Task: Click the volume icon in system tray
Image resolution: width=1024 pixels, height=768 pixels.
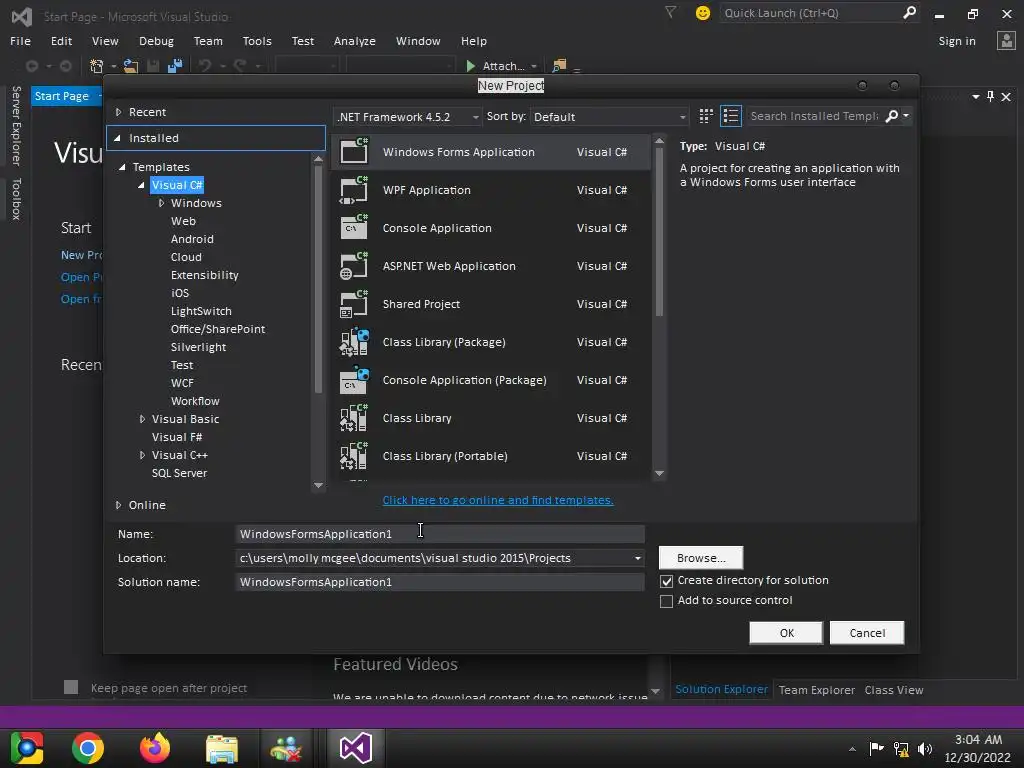Action: 925,749
